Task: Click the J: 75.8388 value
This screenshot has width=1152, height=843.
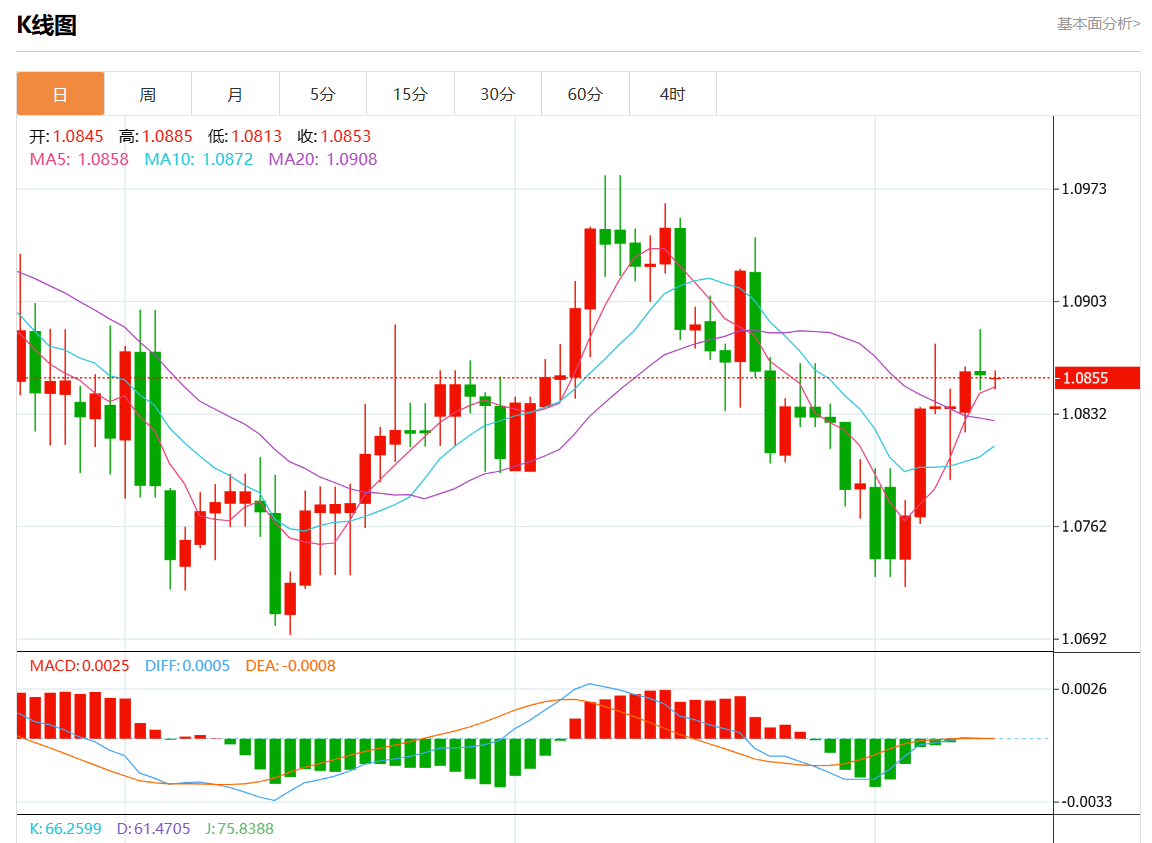Action: (x=239, y=828)
